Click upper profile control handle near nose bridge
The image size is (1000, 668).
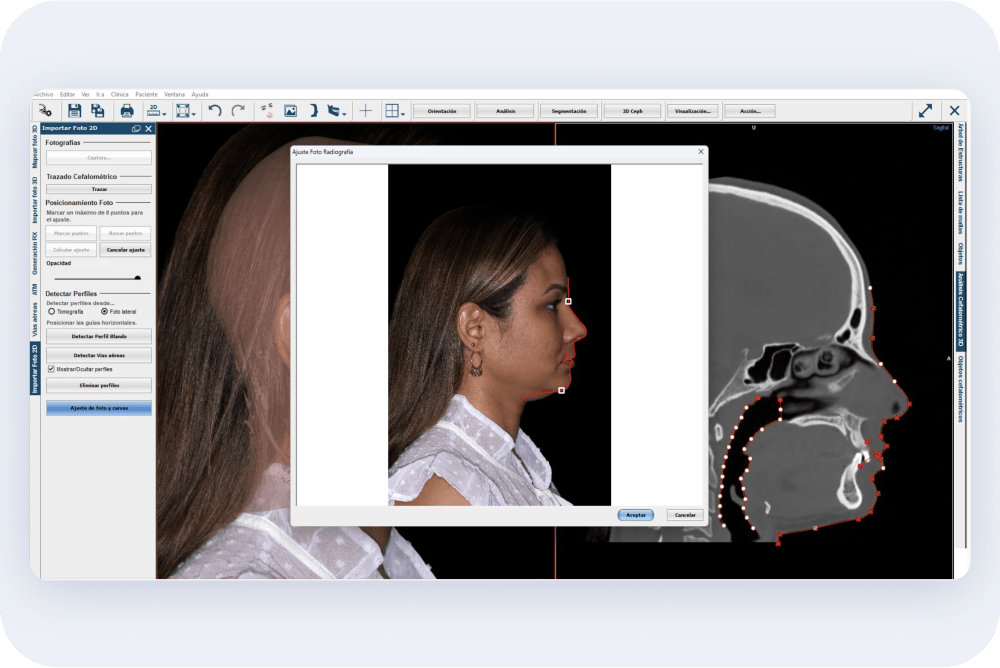[x=568, y=301]
